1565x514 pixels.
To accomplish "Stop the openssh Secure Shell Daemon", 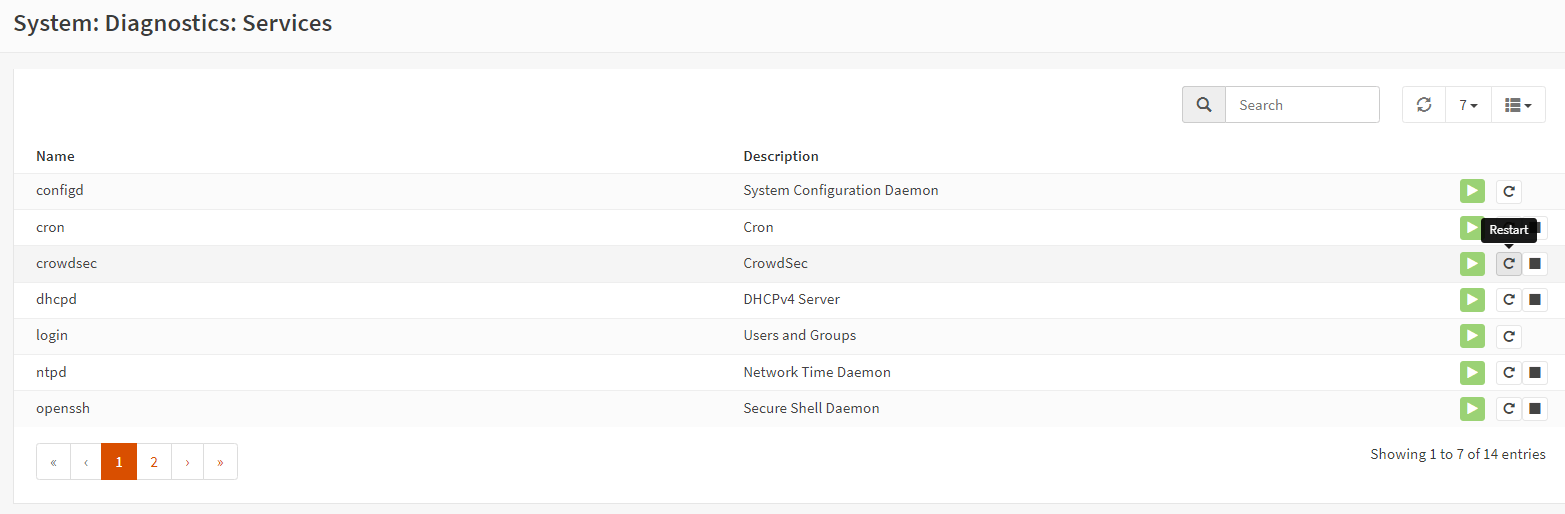I will [x=1536, y=409].
